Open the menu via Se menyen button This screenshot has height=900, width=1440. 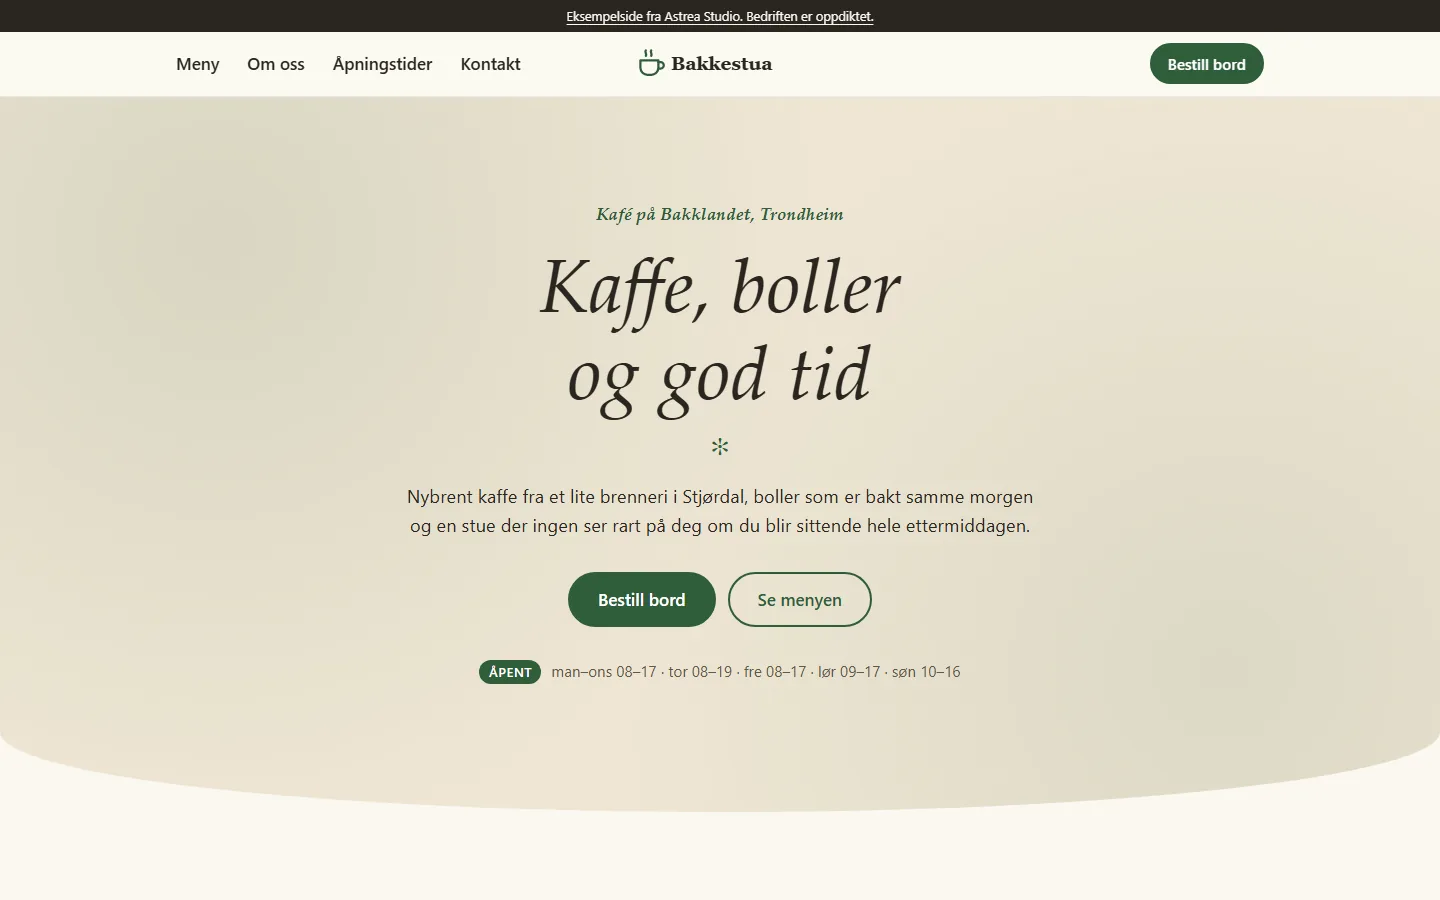[799, 600]
